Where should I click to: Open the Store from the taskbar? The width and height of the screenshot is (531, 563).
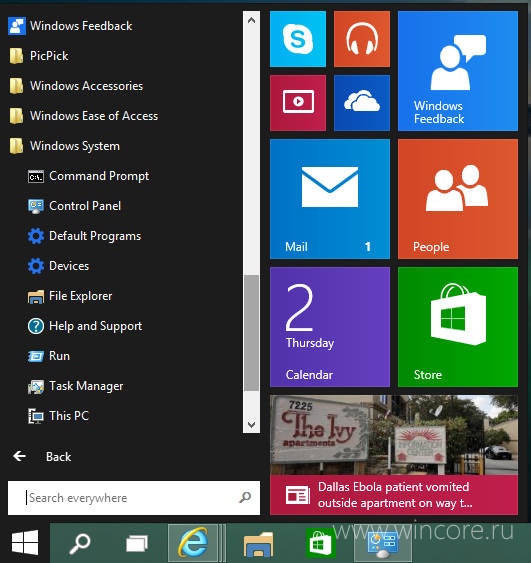(320, 544)
